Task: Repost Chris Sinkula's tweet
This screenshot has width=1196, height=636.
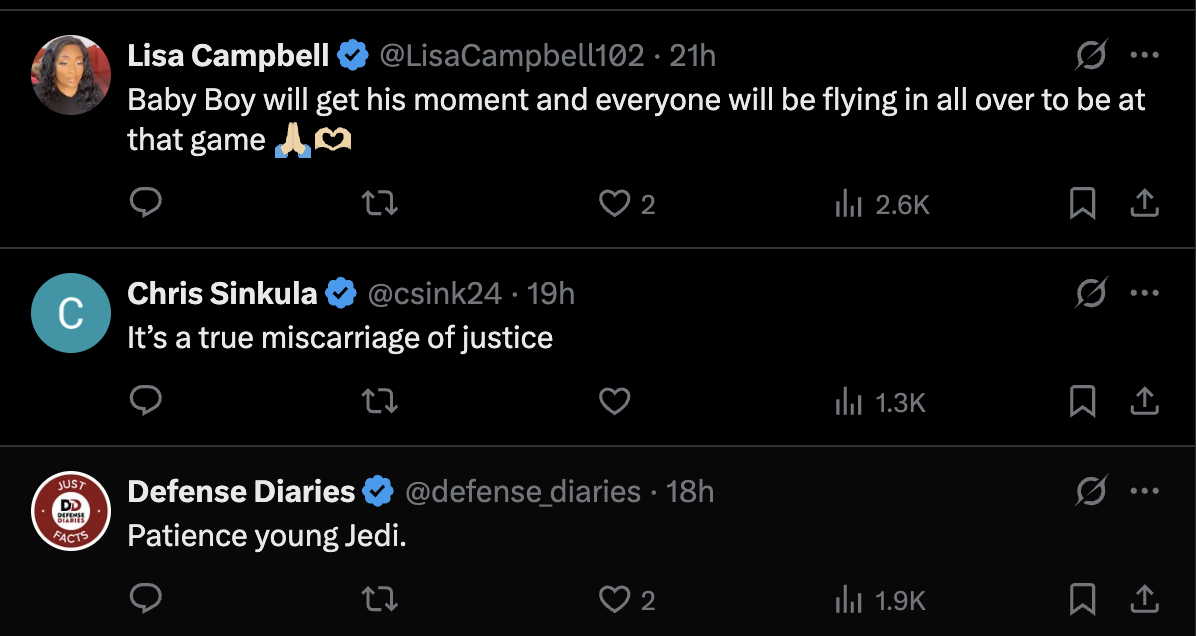Action: tap(380, 402)
